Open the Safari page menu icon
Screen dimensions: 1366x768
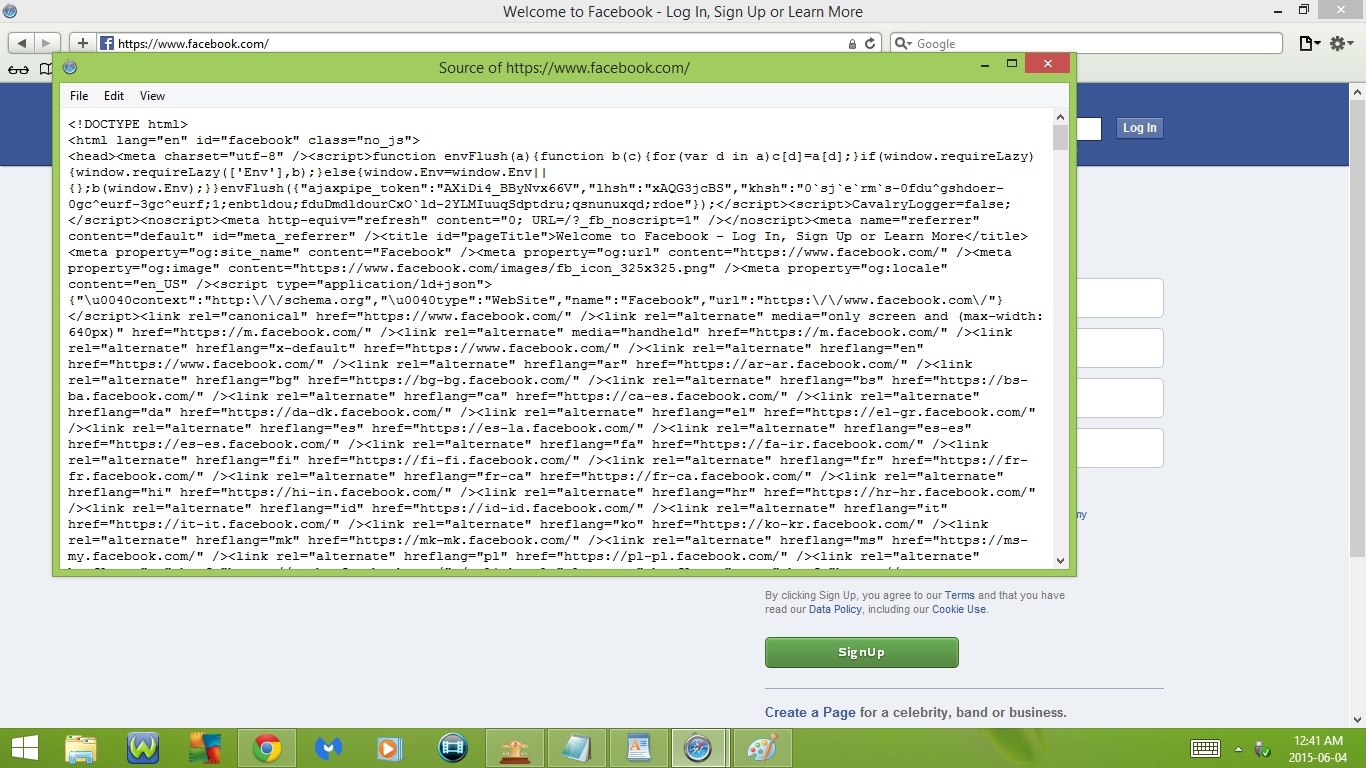(x=1309, y=44)
